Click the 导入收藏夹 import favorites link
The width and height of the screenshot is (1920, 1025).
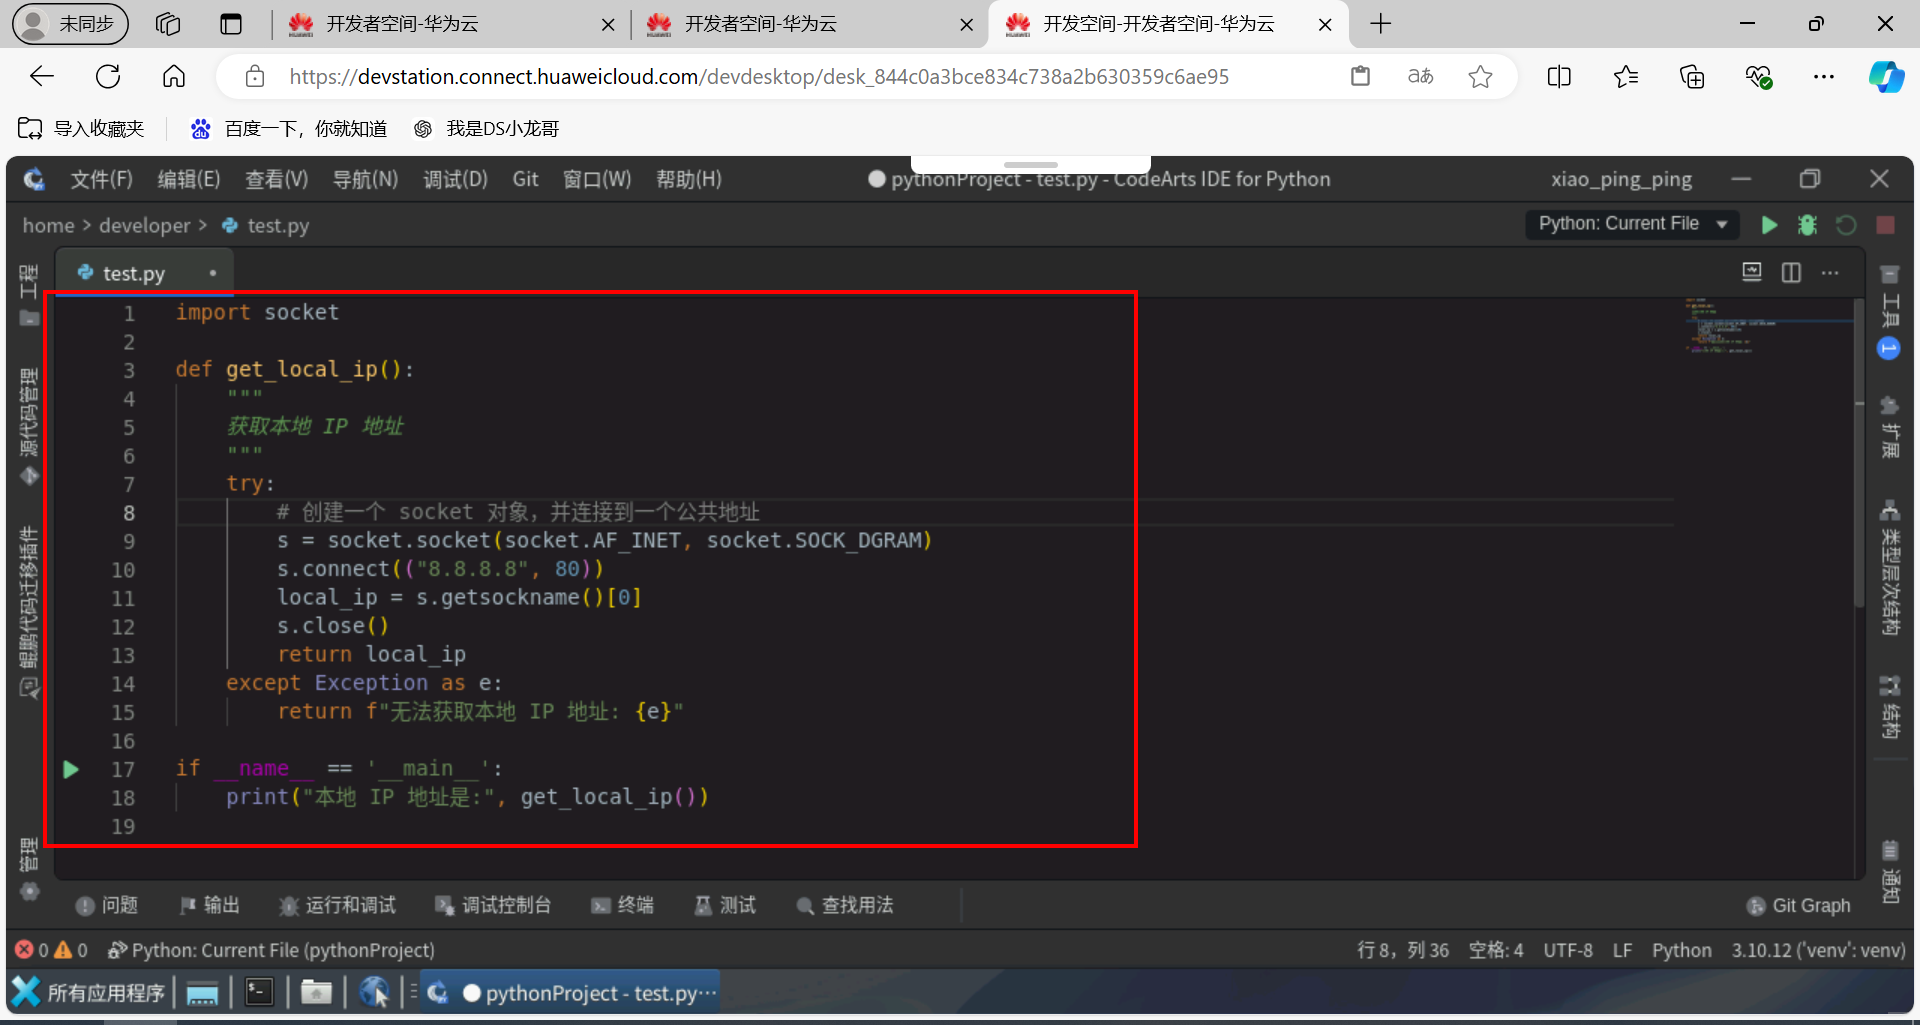click(x=80, y=128)
